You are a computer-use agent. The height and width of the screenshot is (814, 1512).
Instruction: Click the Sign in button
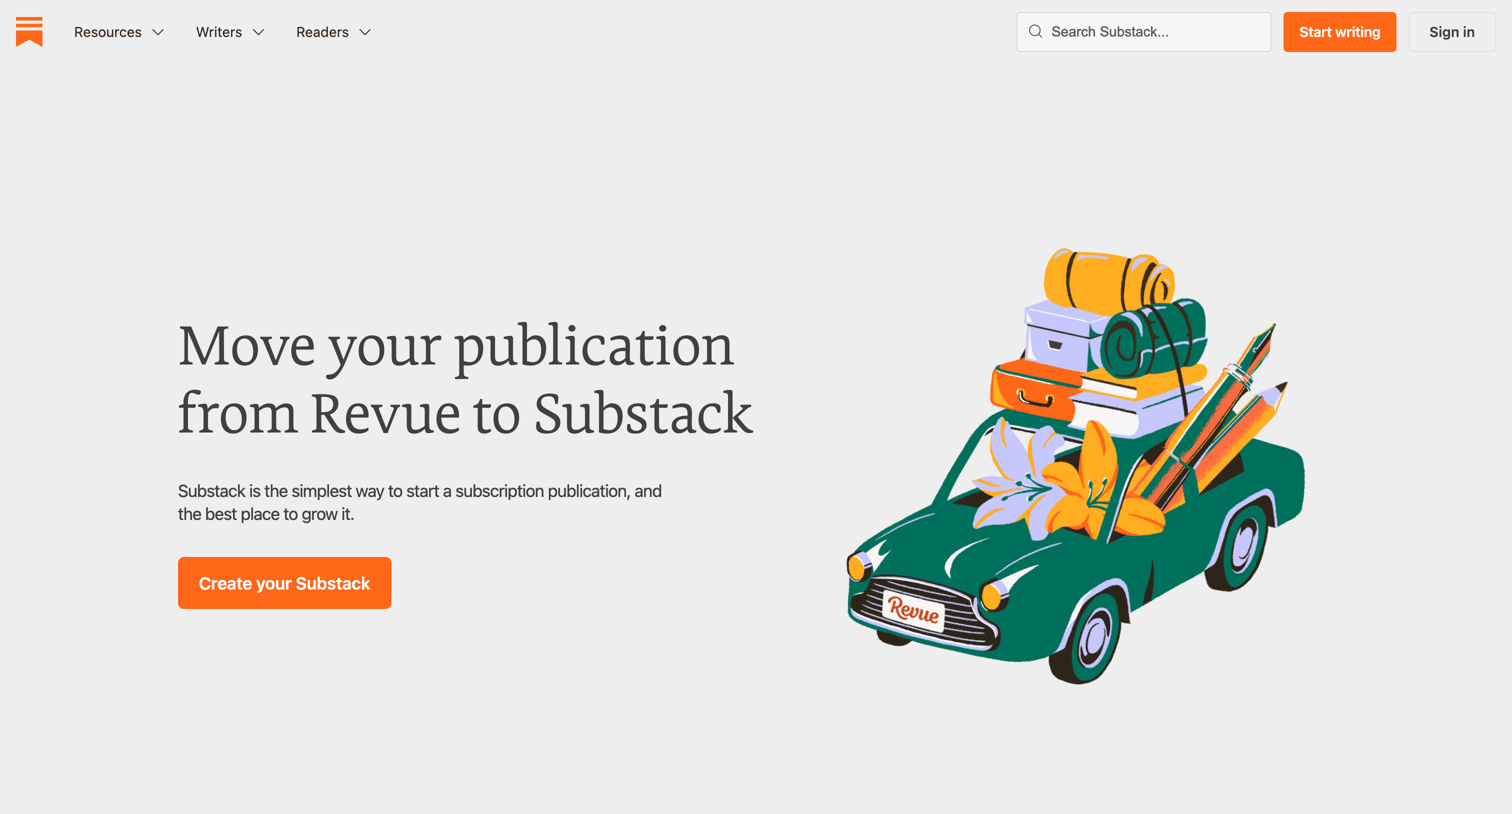(1451, 32)
